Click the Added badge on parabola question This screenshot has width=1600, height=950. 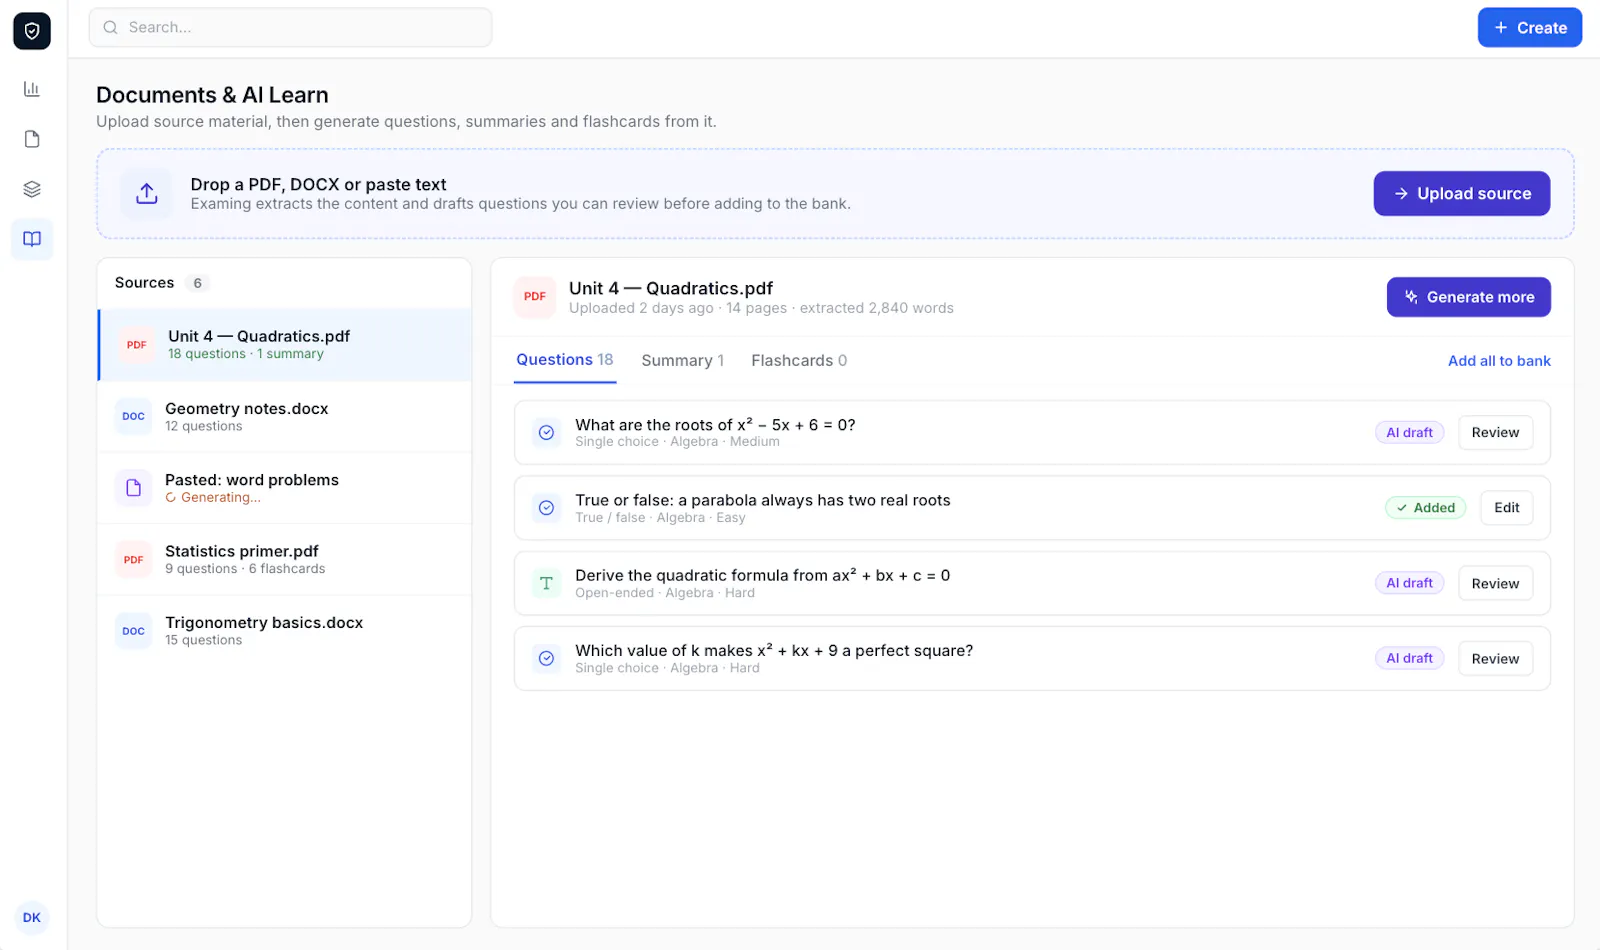tap(1425, 508)
